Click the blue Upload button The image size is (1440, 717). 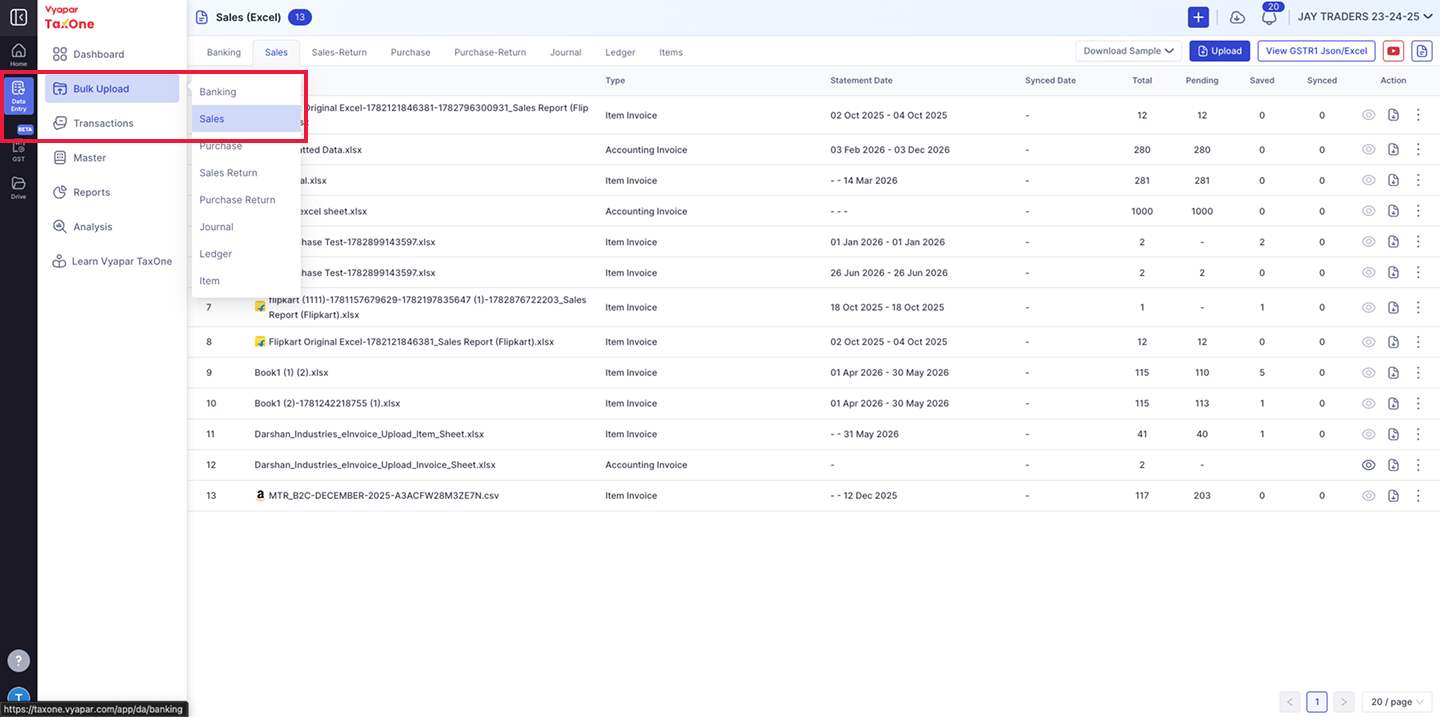click(1219, 51)
